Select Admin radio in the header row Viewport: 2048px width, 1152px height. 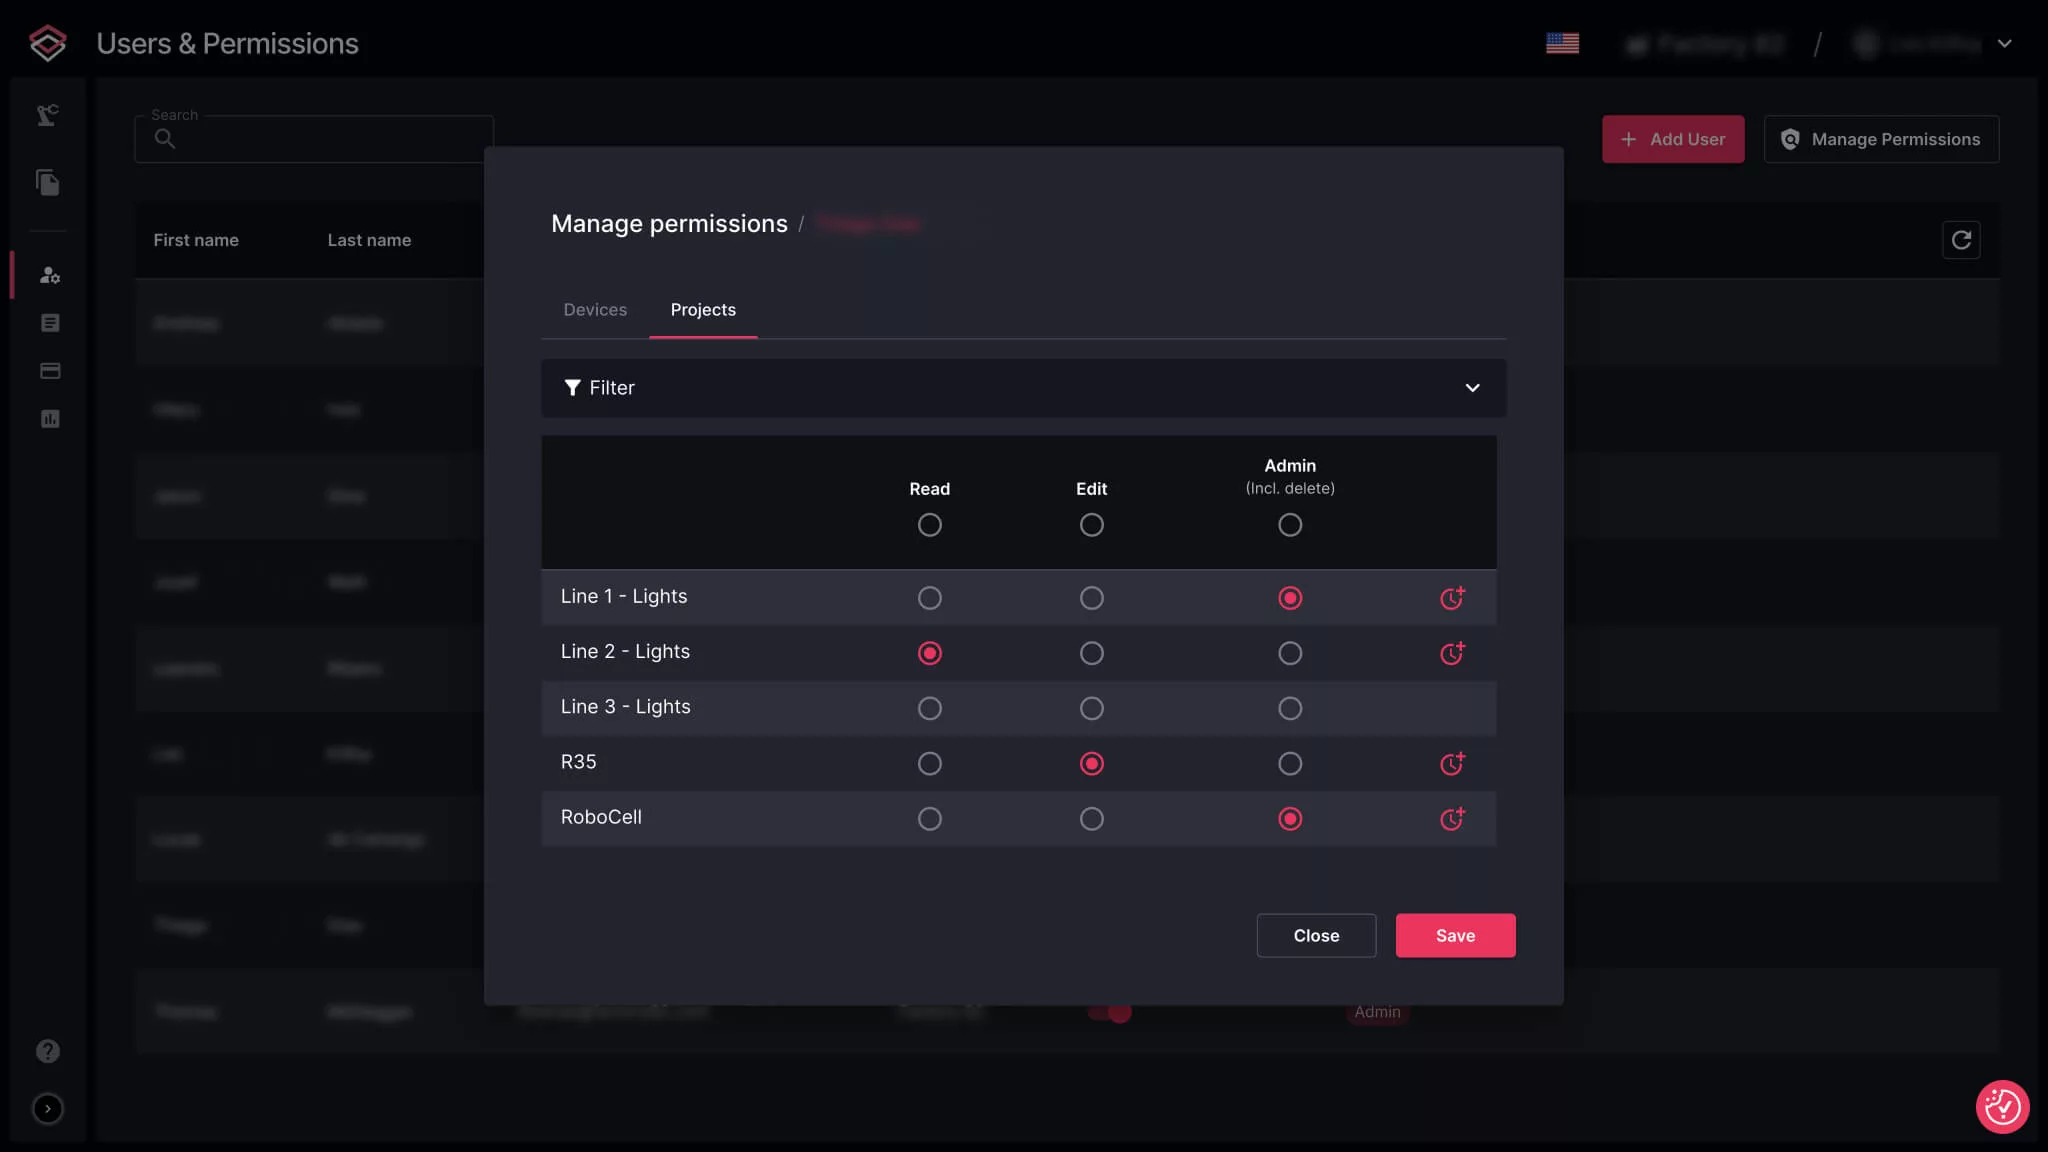[1289, 525]
